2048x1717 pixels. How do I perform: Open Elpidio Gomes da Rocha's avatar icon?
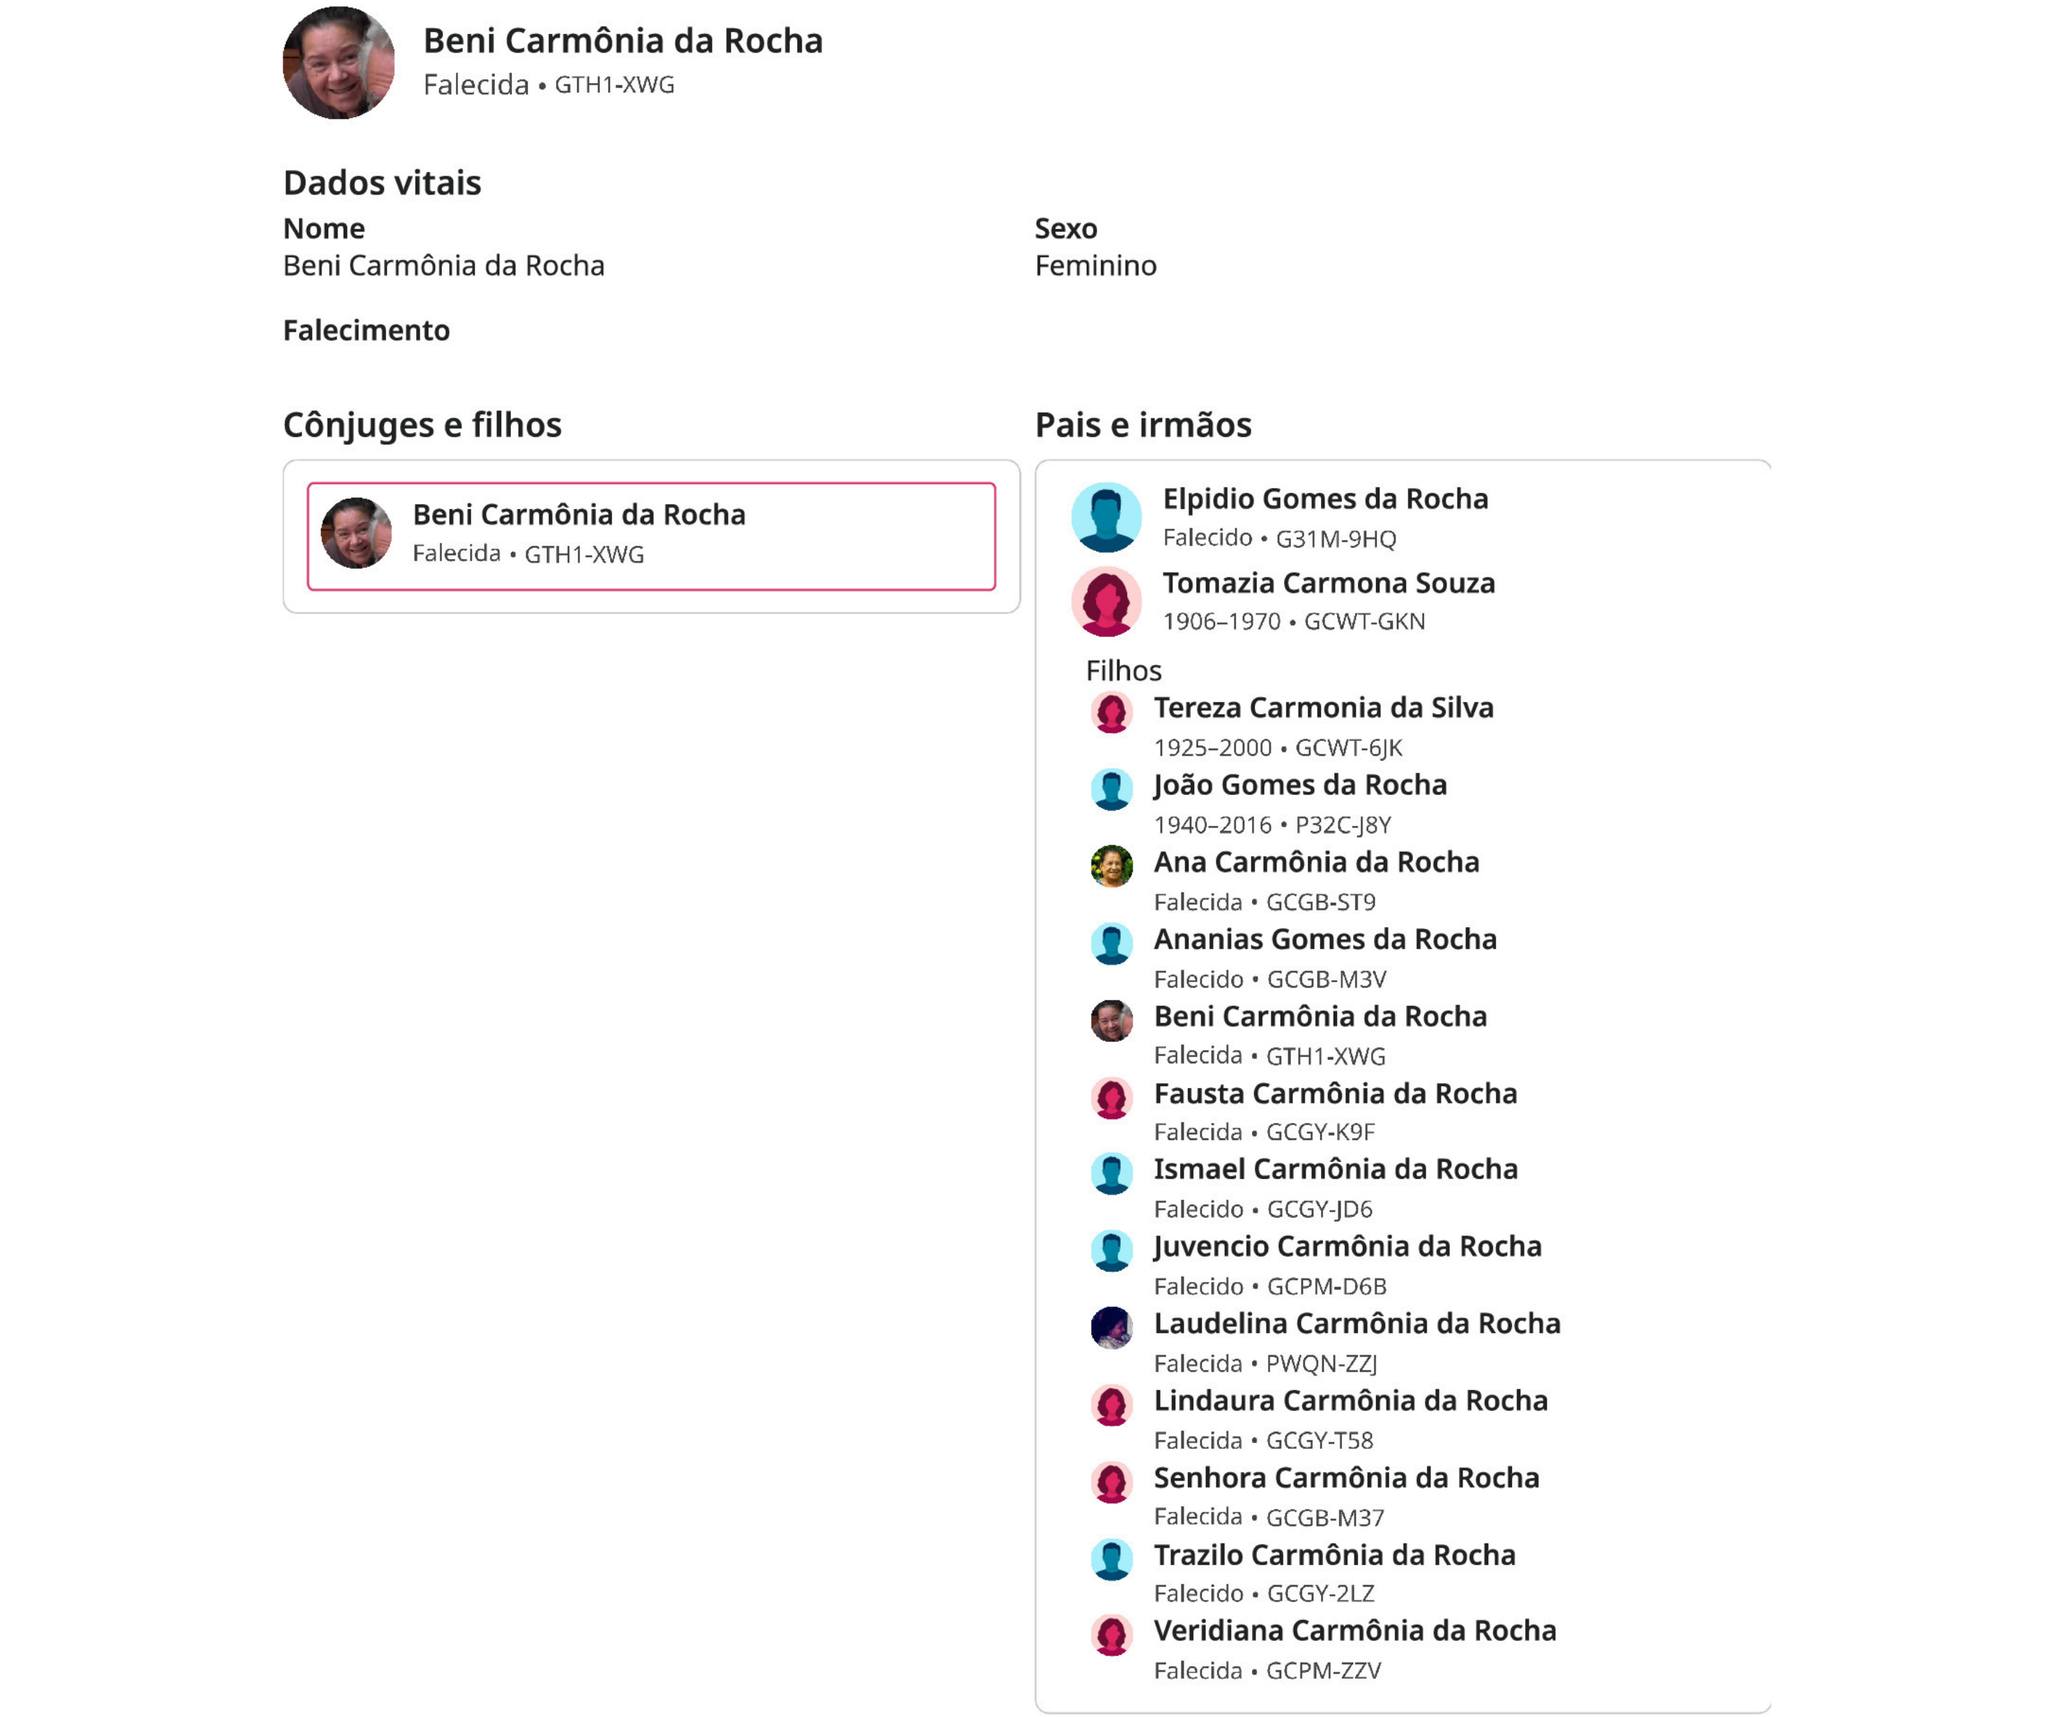click(x=1106, y=517)
